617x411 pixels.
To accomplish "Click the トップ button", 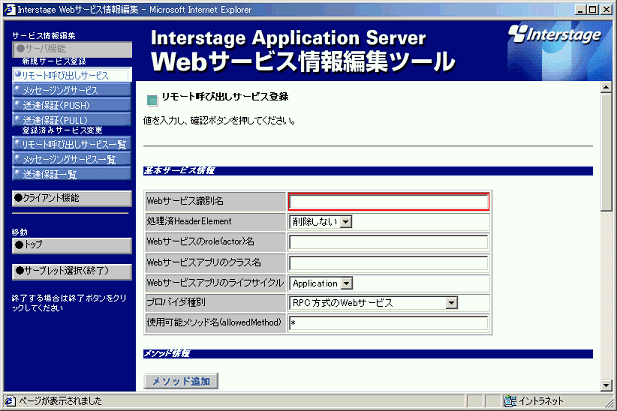I will point(72,245).
